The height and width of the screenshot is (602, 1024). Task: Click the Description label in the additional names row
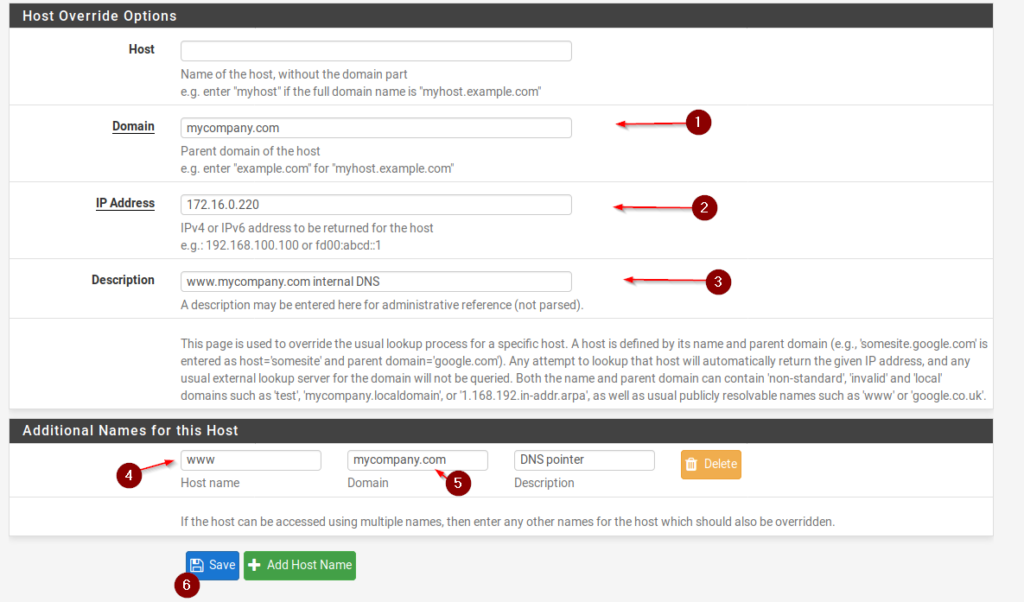(x=544, y=483)
